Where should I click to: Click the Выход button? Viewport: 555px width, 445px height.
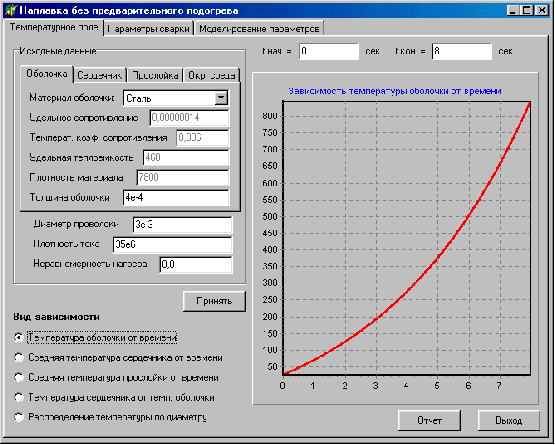tap(509, 420)
